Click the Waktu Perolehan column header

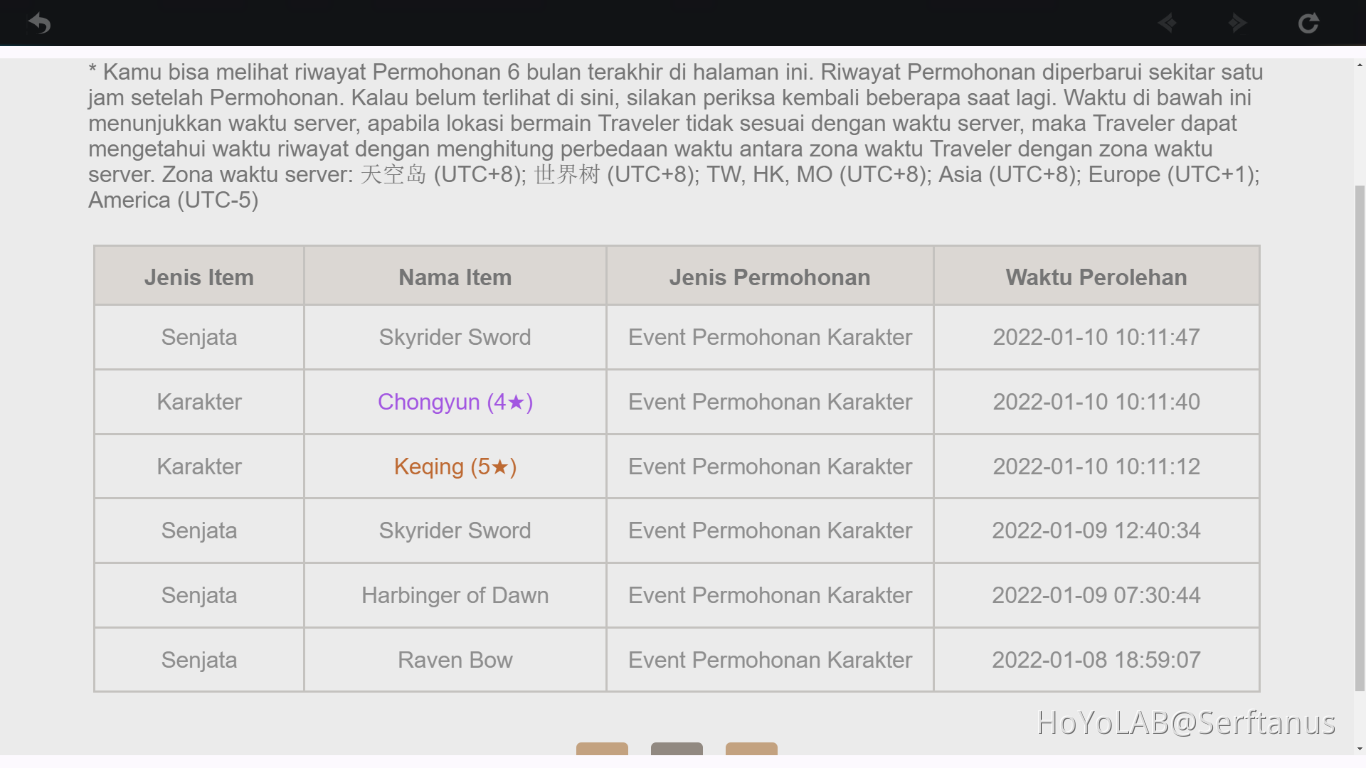pyautogui.click(x=1096, y=277)
